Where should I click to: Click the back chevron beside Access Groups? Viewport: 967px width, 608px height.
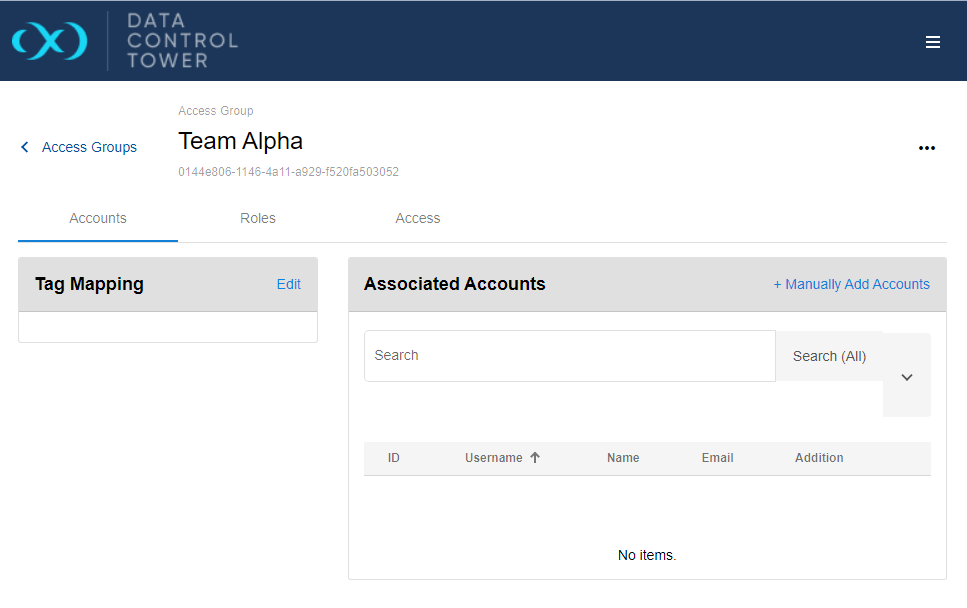coord(25,147)
